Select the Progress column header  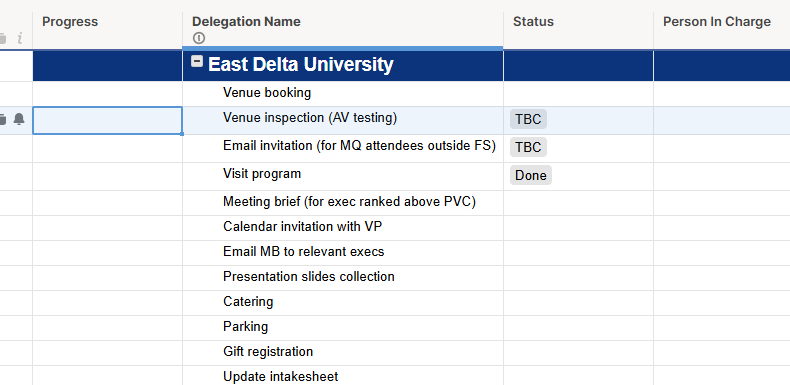[x=107, y=31]
